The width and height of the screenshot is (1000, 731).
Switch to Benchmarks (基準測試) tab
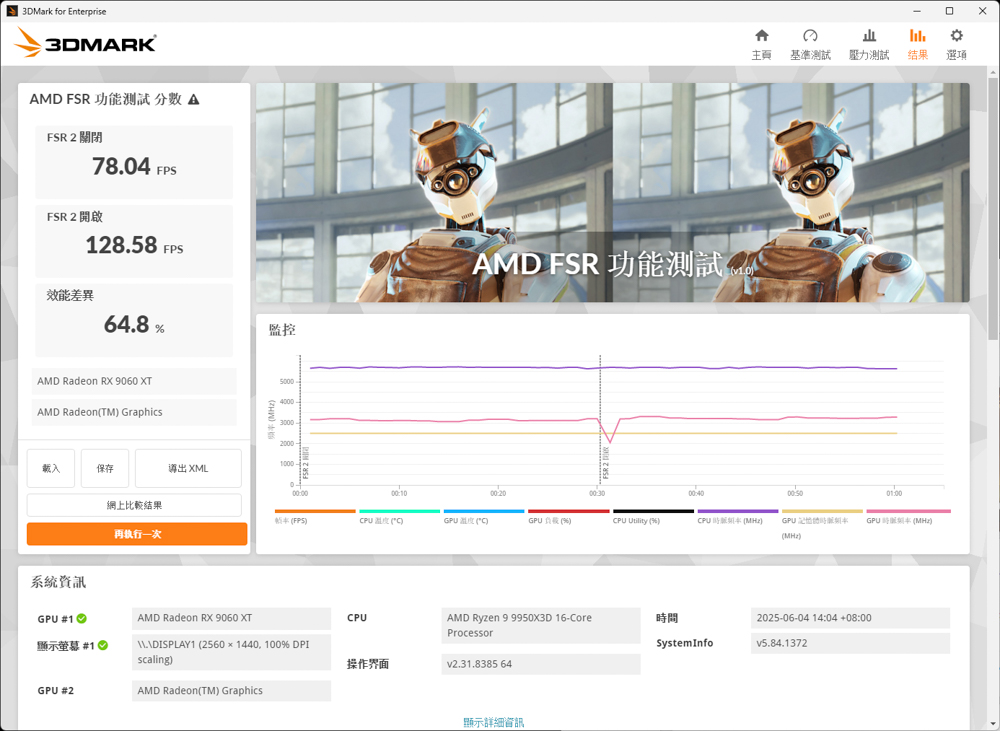tap(810, 45)
